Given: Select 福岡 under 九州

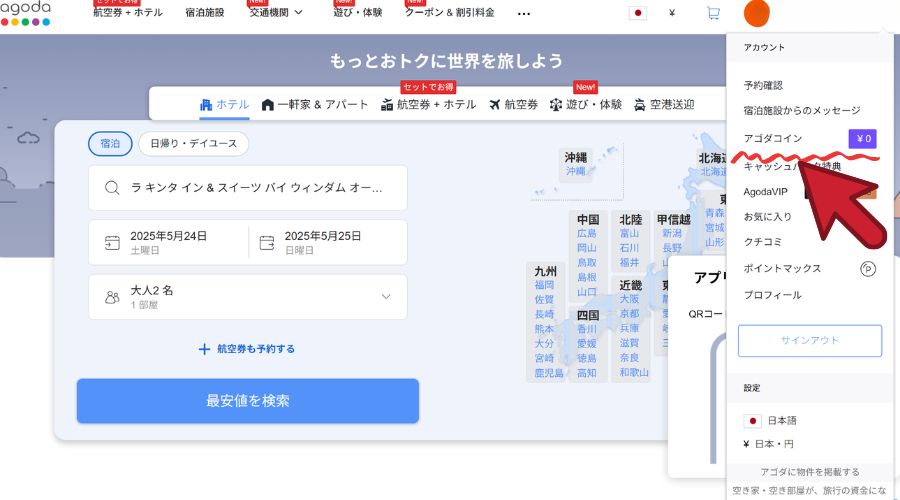Looking at the screenshot, I should 544,285.
